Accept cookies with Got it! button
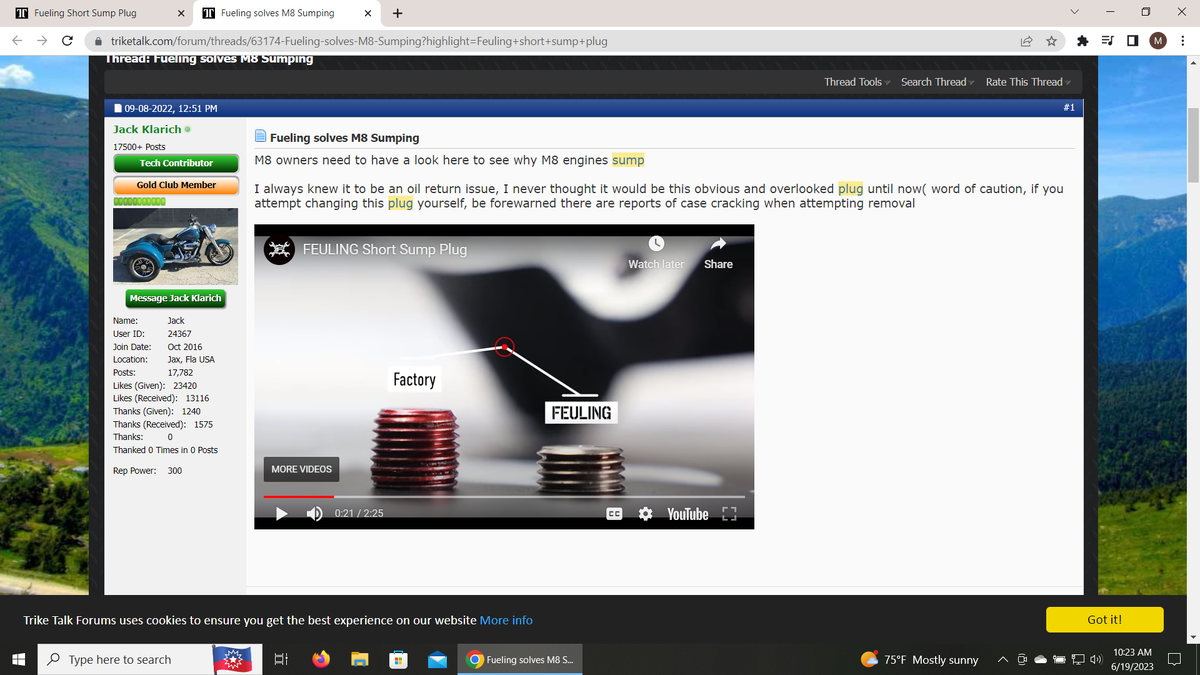Viewport: 1200px width, 675px height. point(1104,620)
